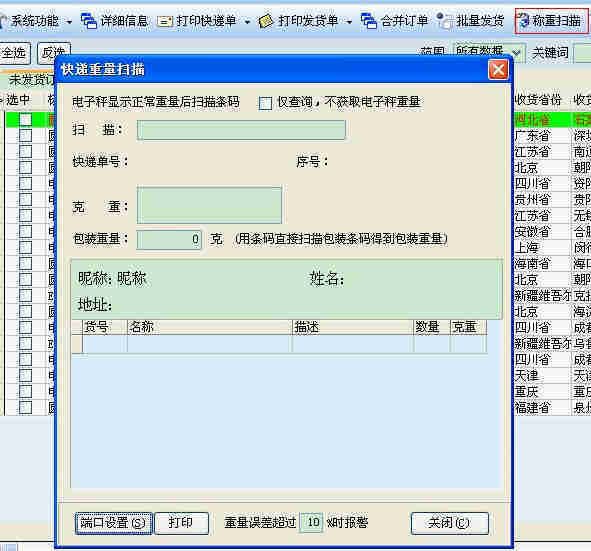The height and width of the screenshot is (551, 591).
Task: Click the 批量发货 toolbar icon
Action: [444, 20]
